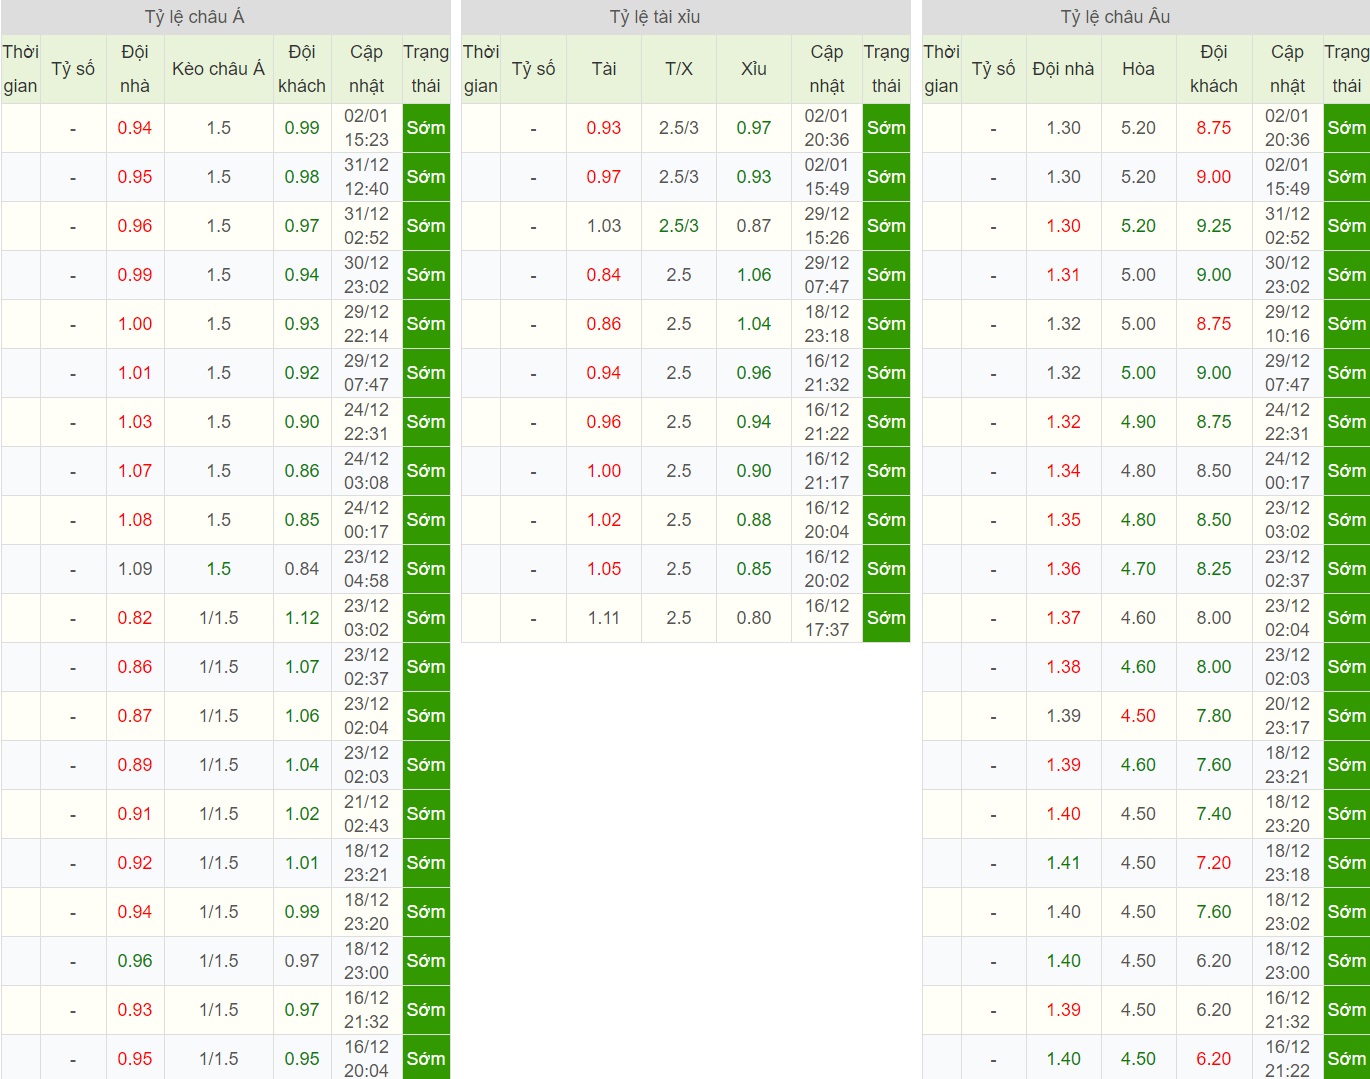
Task: Click 1/1.5 handicap in Asian row 23/12 03:02
Action: (x=219, y=618)
